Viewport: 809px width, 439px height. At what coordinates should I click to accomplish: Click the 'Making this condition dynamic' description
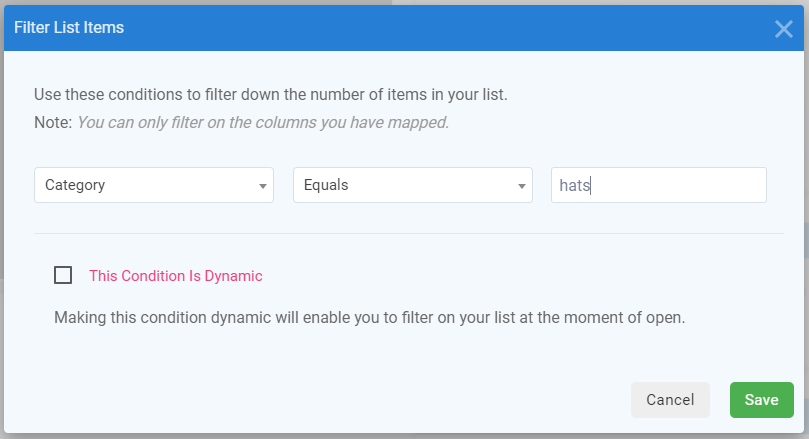tap(369, 317)
